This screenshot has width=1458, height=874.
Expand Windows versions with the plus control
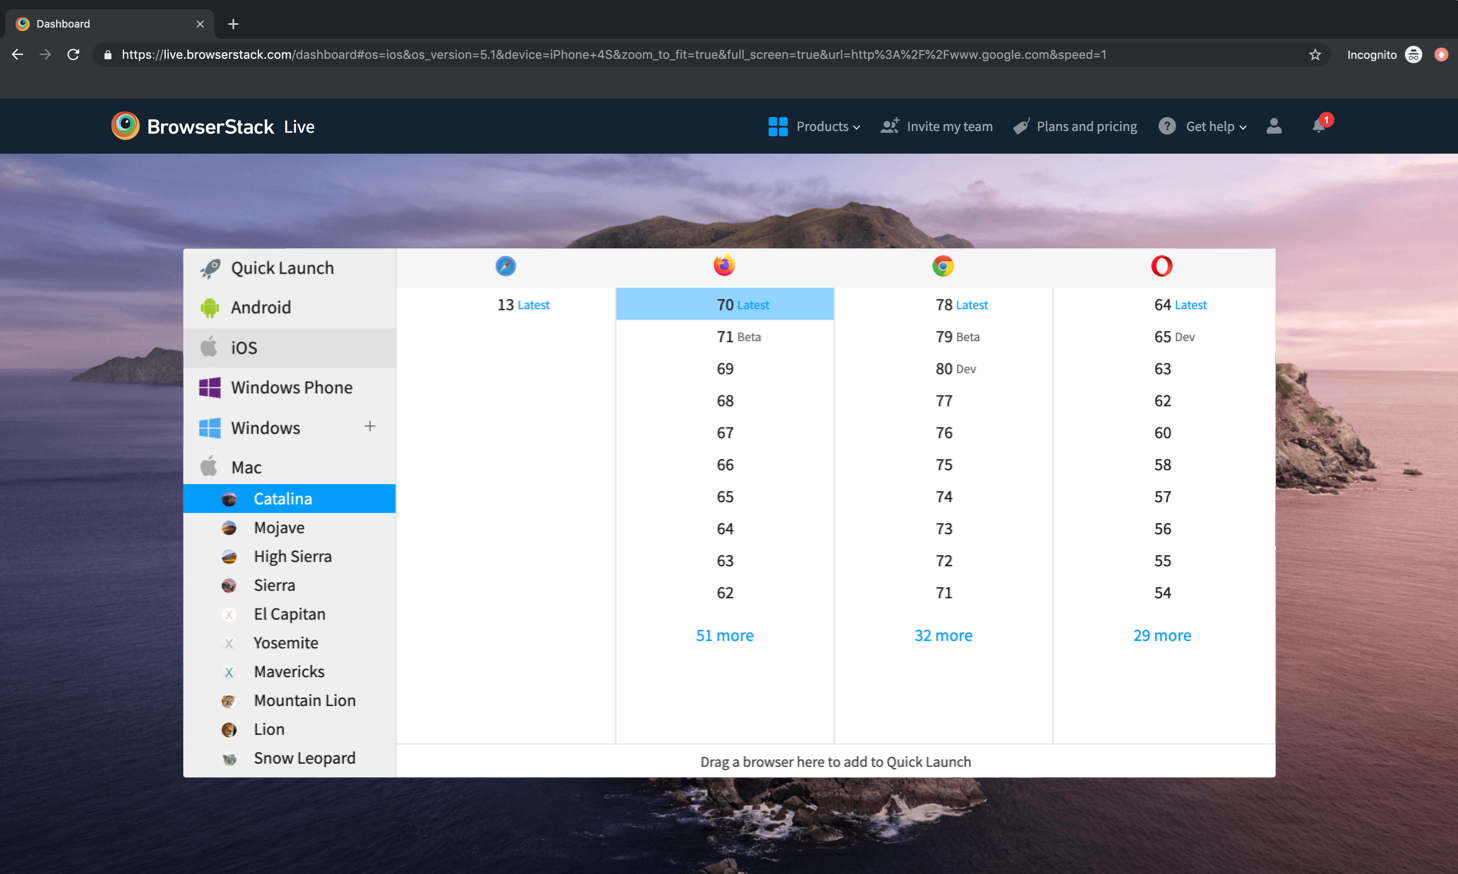pyautogui.click(x=369, y=425)
